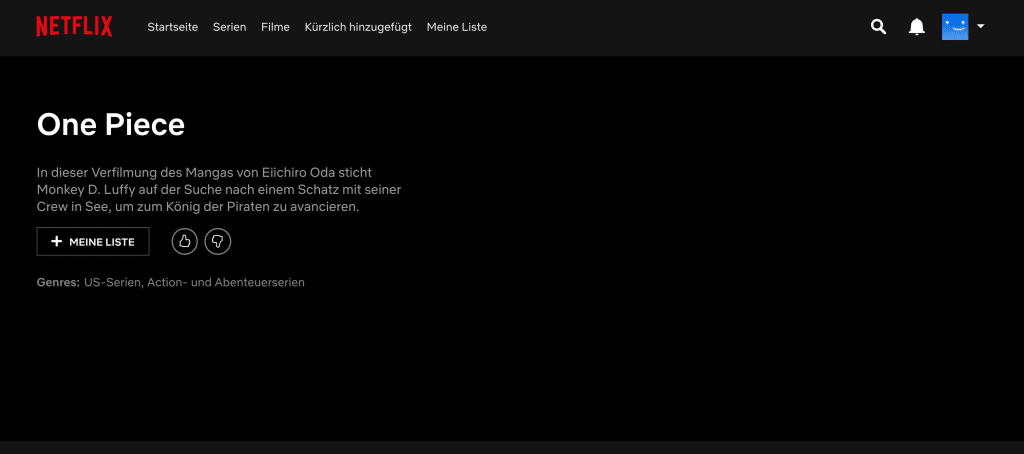
Task: Click the empty black area right of the description
Action: [x=700, y=200]
